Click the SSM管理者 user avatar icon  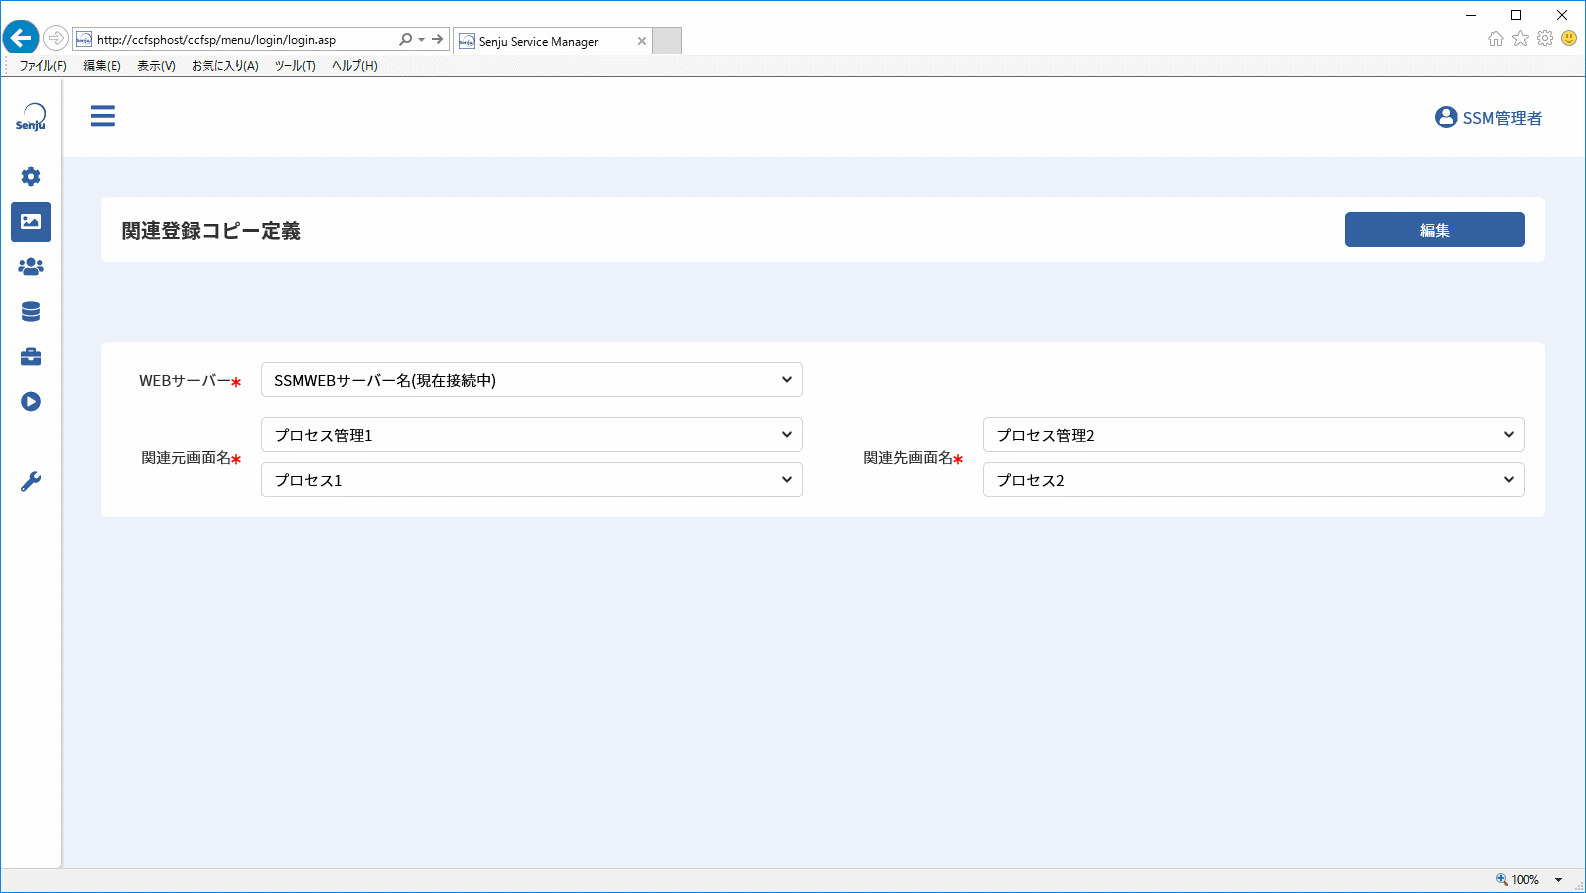point(1446,117)
